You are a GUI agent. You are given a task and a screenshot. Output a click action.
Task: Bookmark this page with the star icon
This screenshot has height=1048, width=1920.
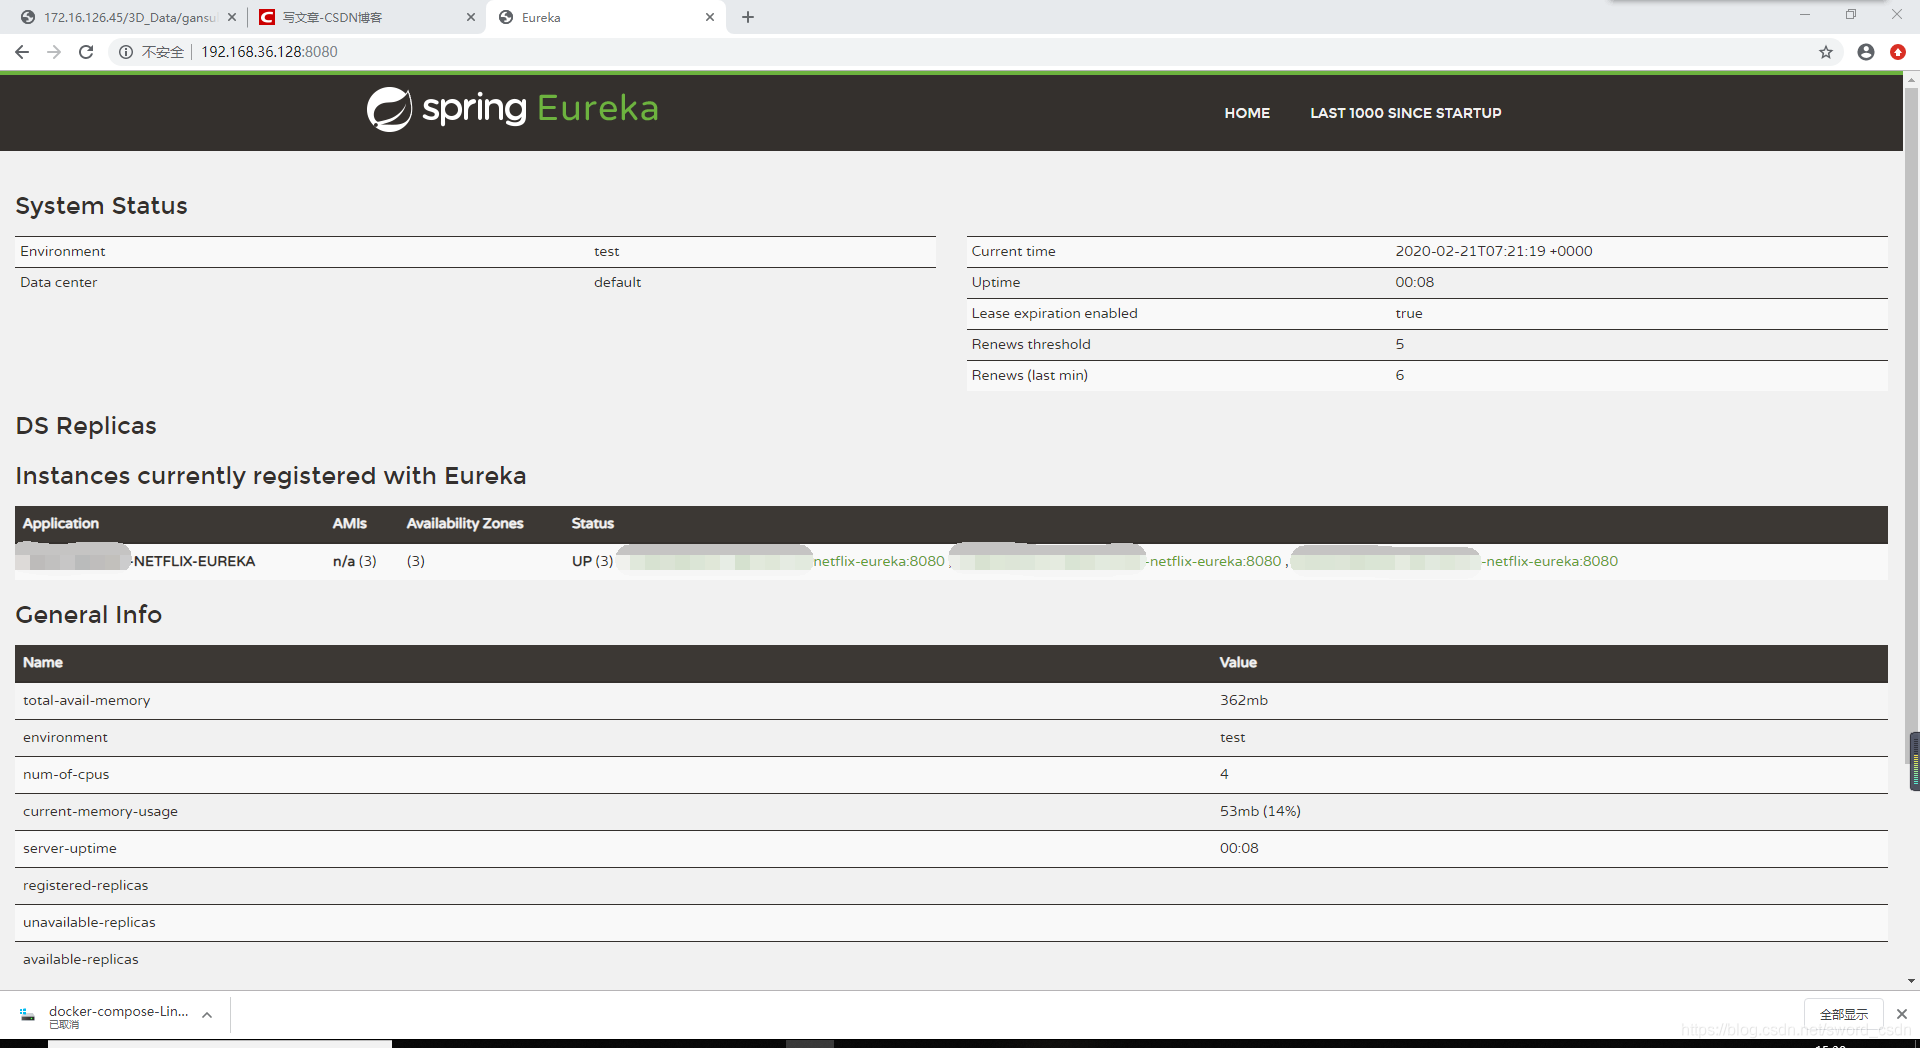point(1826,52)
